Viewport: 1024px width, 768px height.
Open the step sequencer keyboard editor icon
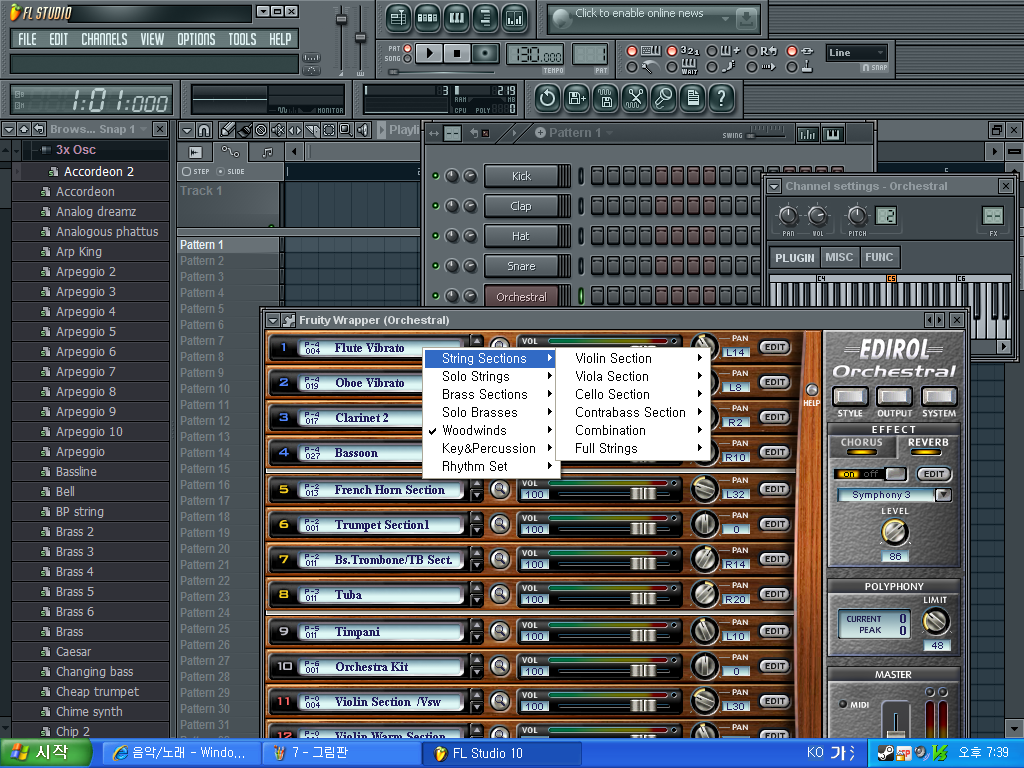(833, 134)
